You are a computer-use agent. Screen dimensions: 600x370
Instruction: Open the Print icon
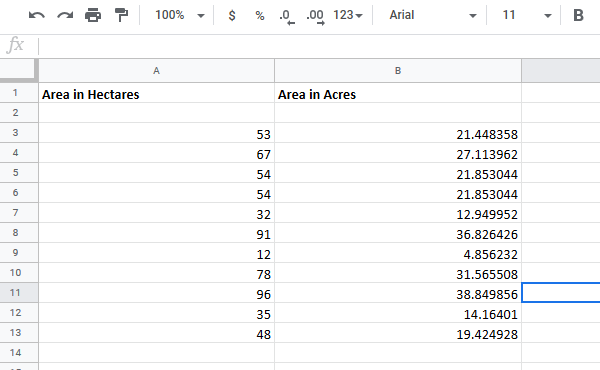point(93,15)
